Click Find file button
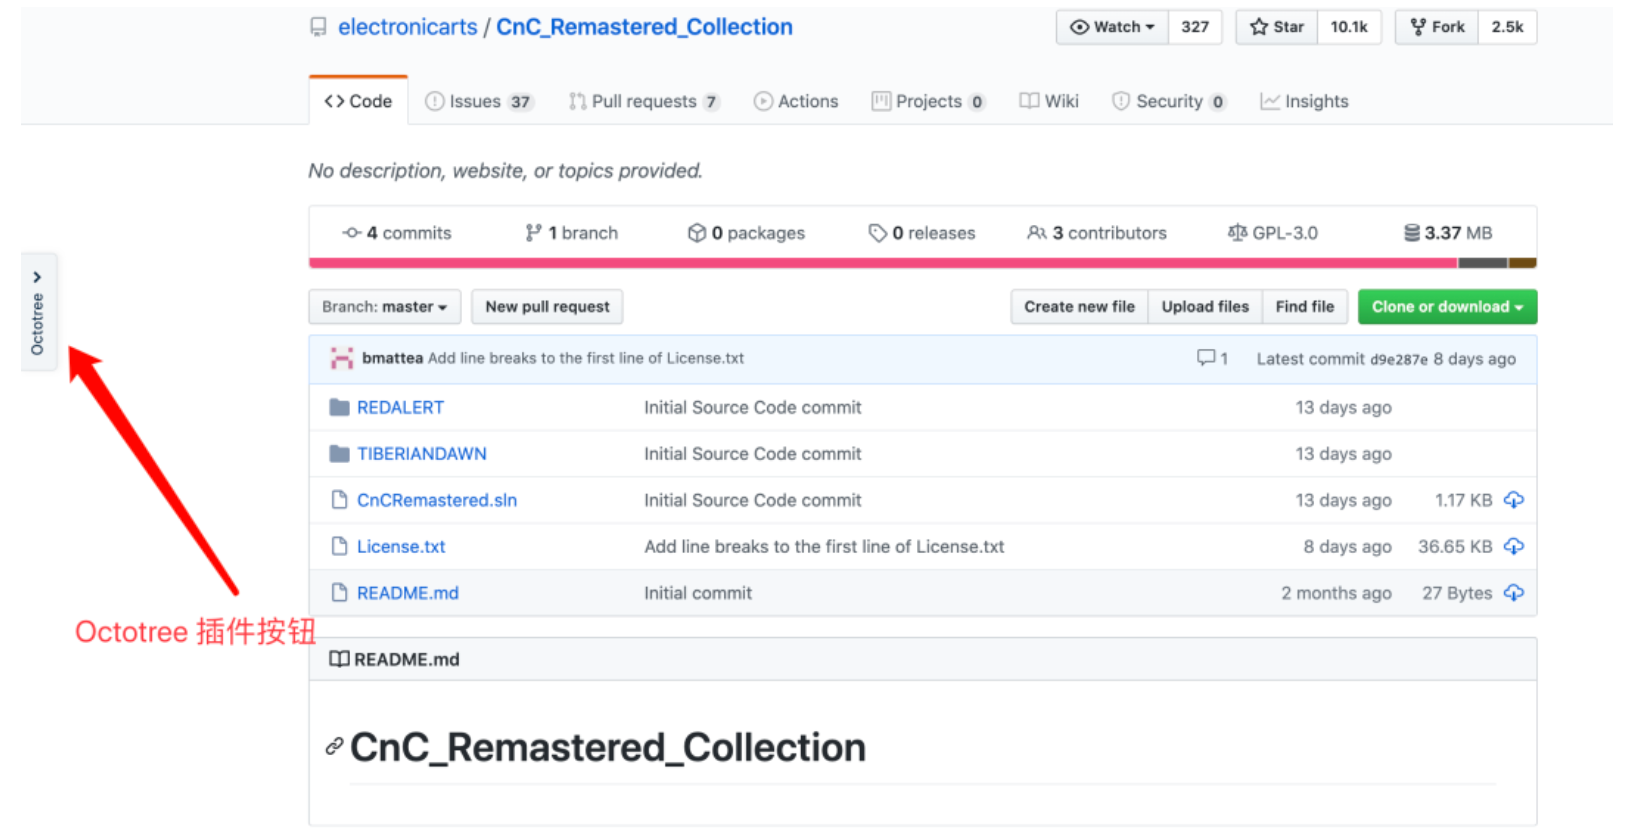The image size is (1627, 832). coord(1305,307)
